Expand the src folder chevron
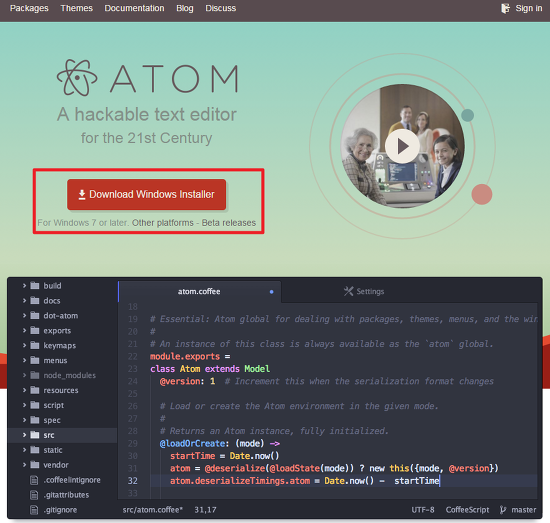This screenshot has width=550, height=523. click(x=24, y=435)
